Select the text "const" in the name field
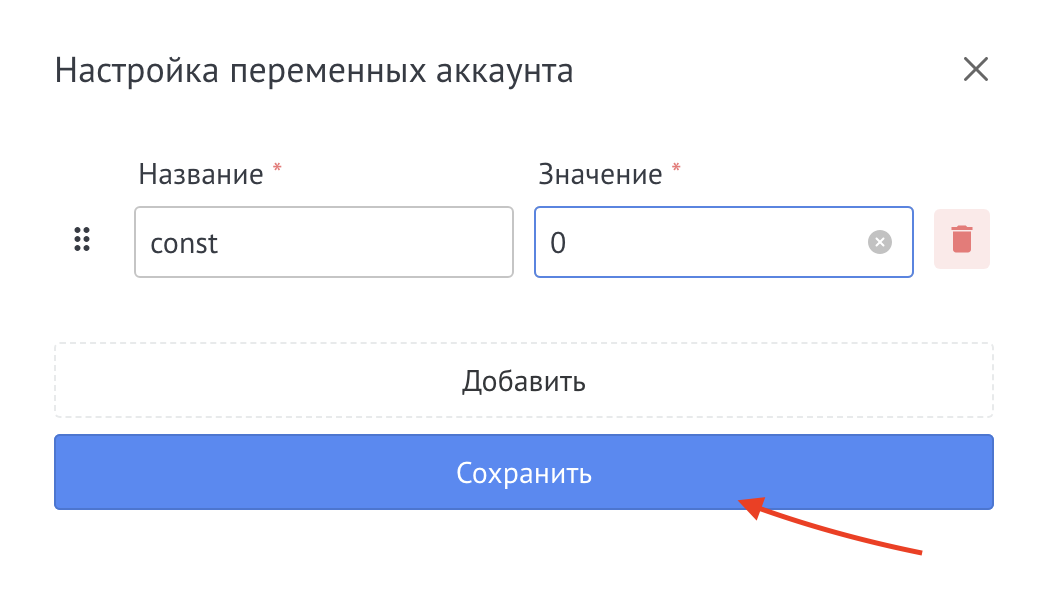This screenshot has height=610, width=1056. pos(184,242)
